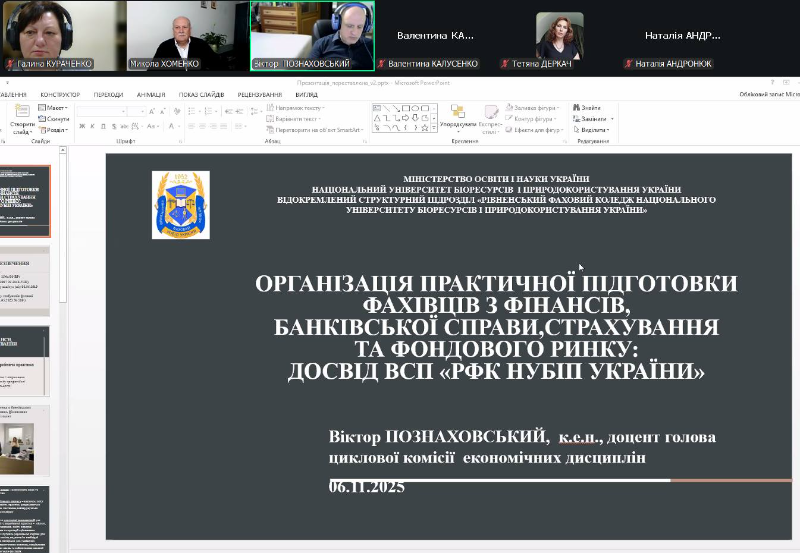The image size is (800, 553).
Task: Select Віктор ПОЗНАХОВСЬКИЙ's video tile
Action: tap(312, 35)
